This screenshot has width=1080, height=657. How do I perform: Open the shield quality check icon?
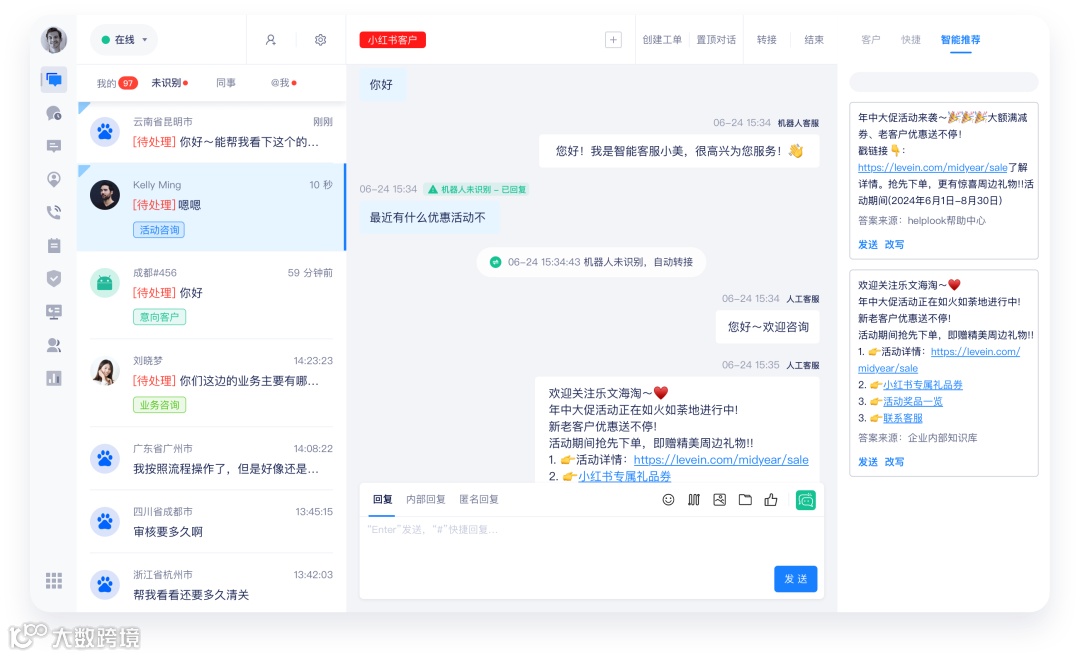click(54, 278)
